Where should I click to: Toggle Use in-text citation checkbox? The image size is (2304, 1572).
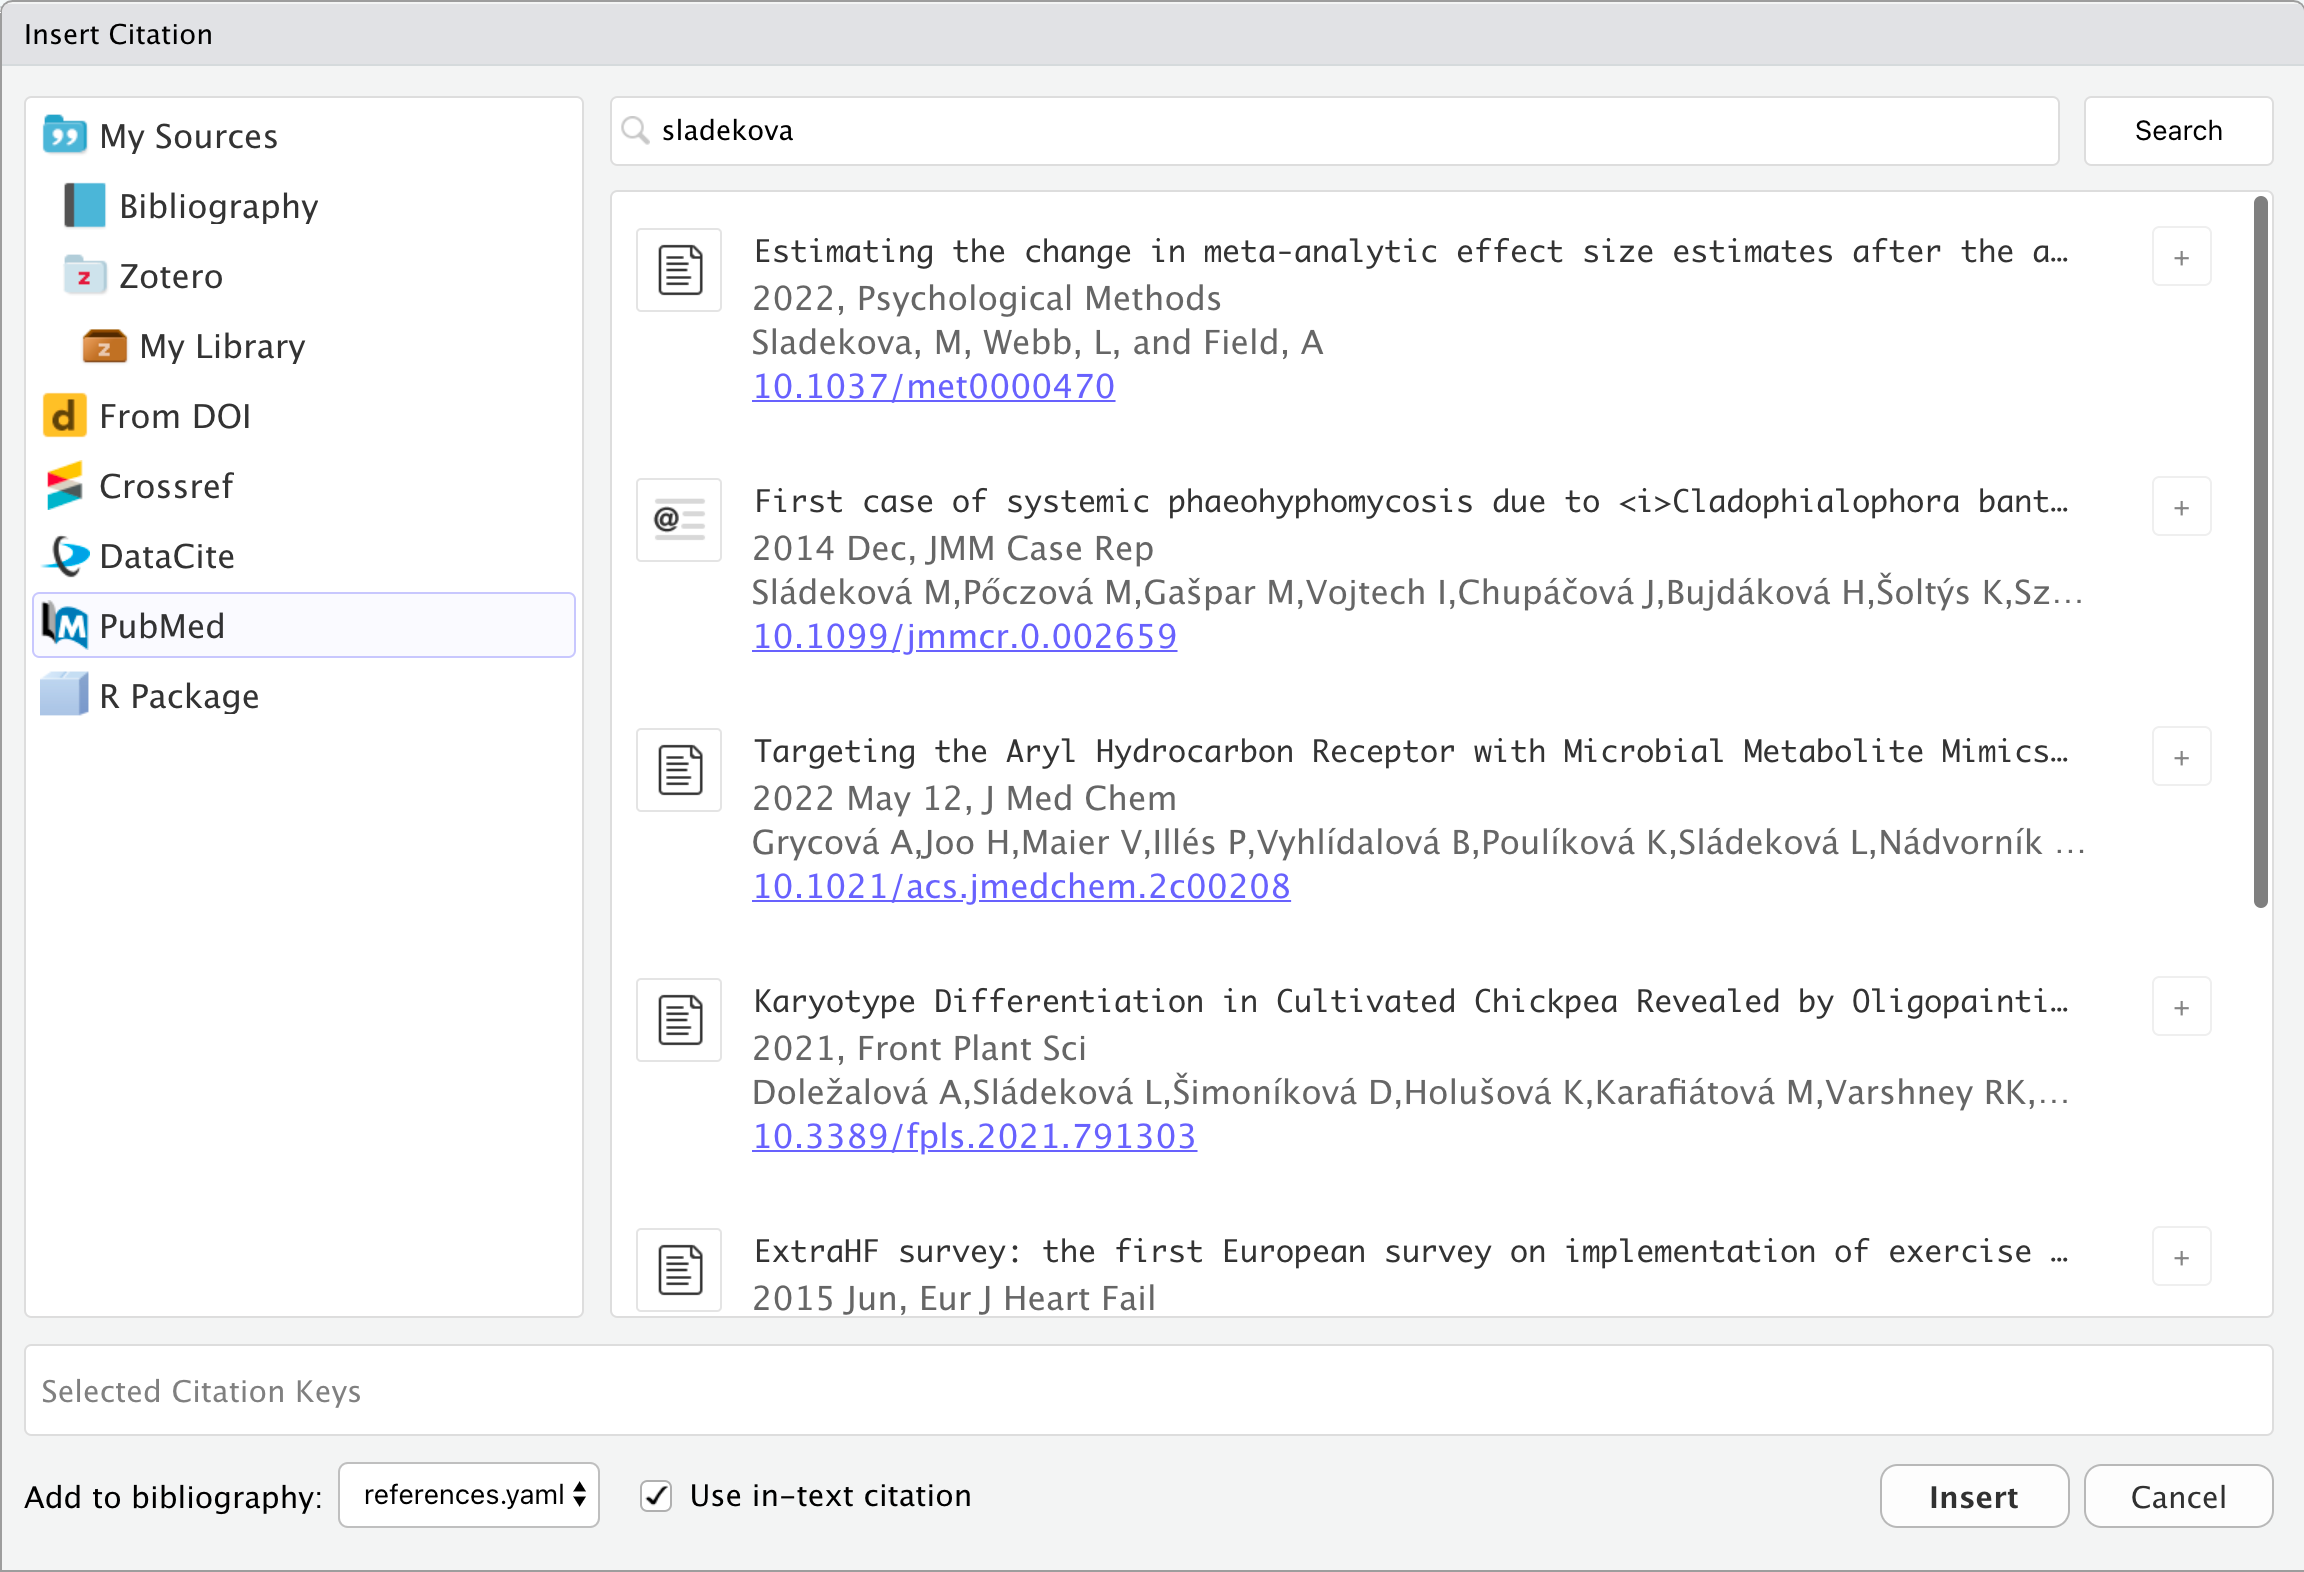(656, 1496)
